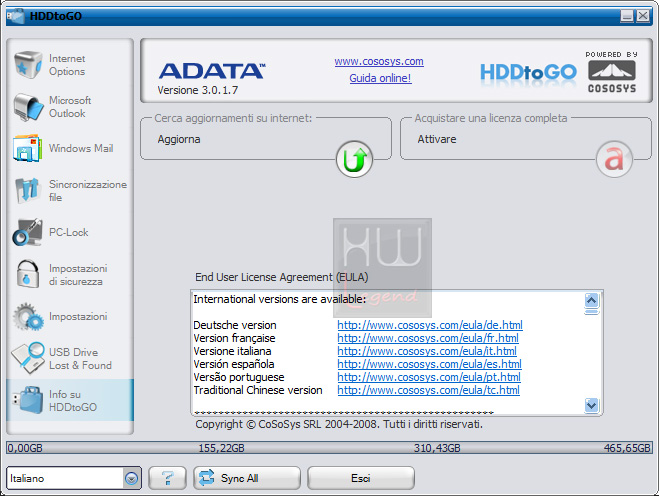659x496 pixels.
Task: Click the Versione 3.0.1.7 text
Action: (198, 90)
